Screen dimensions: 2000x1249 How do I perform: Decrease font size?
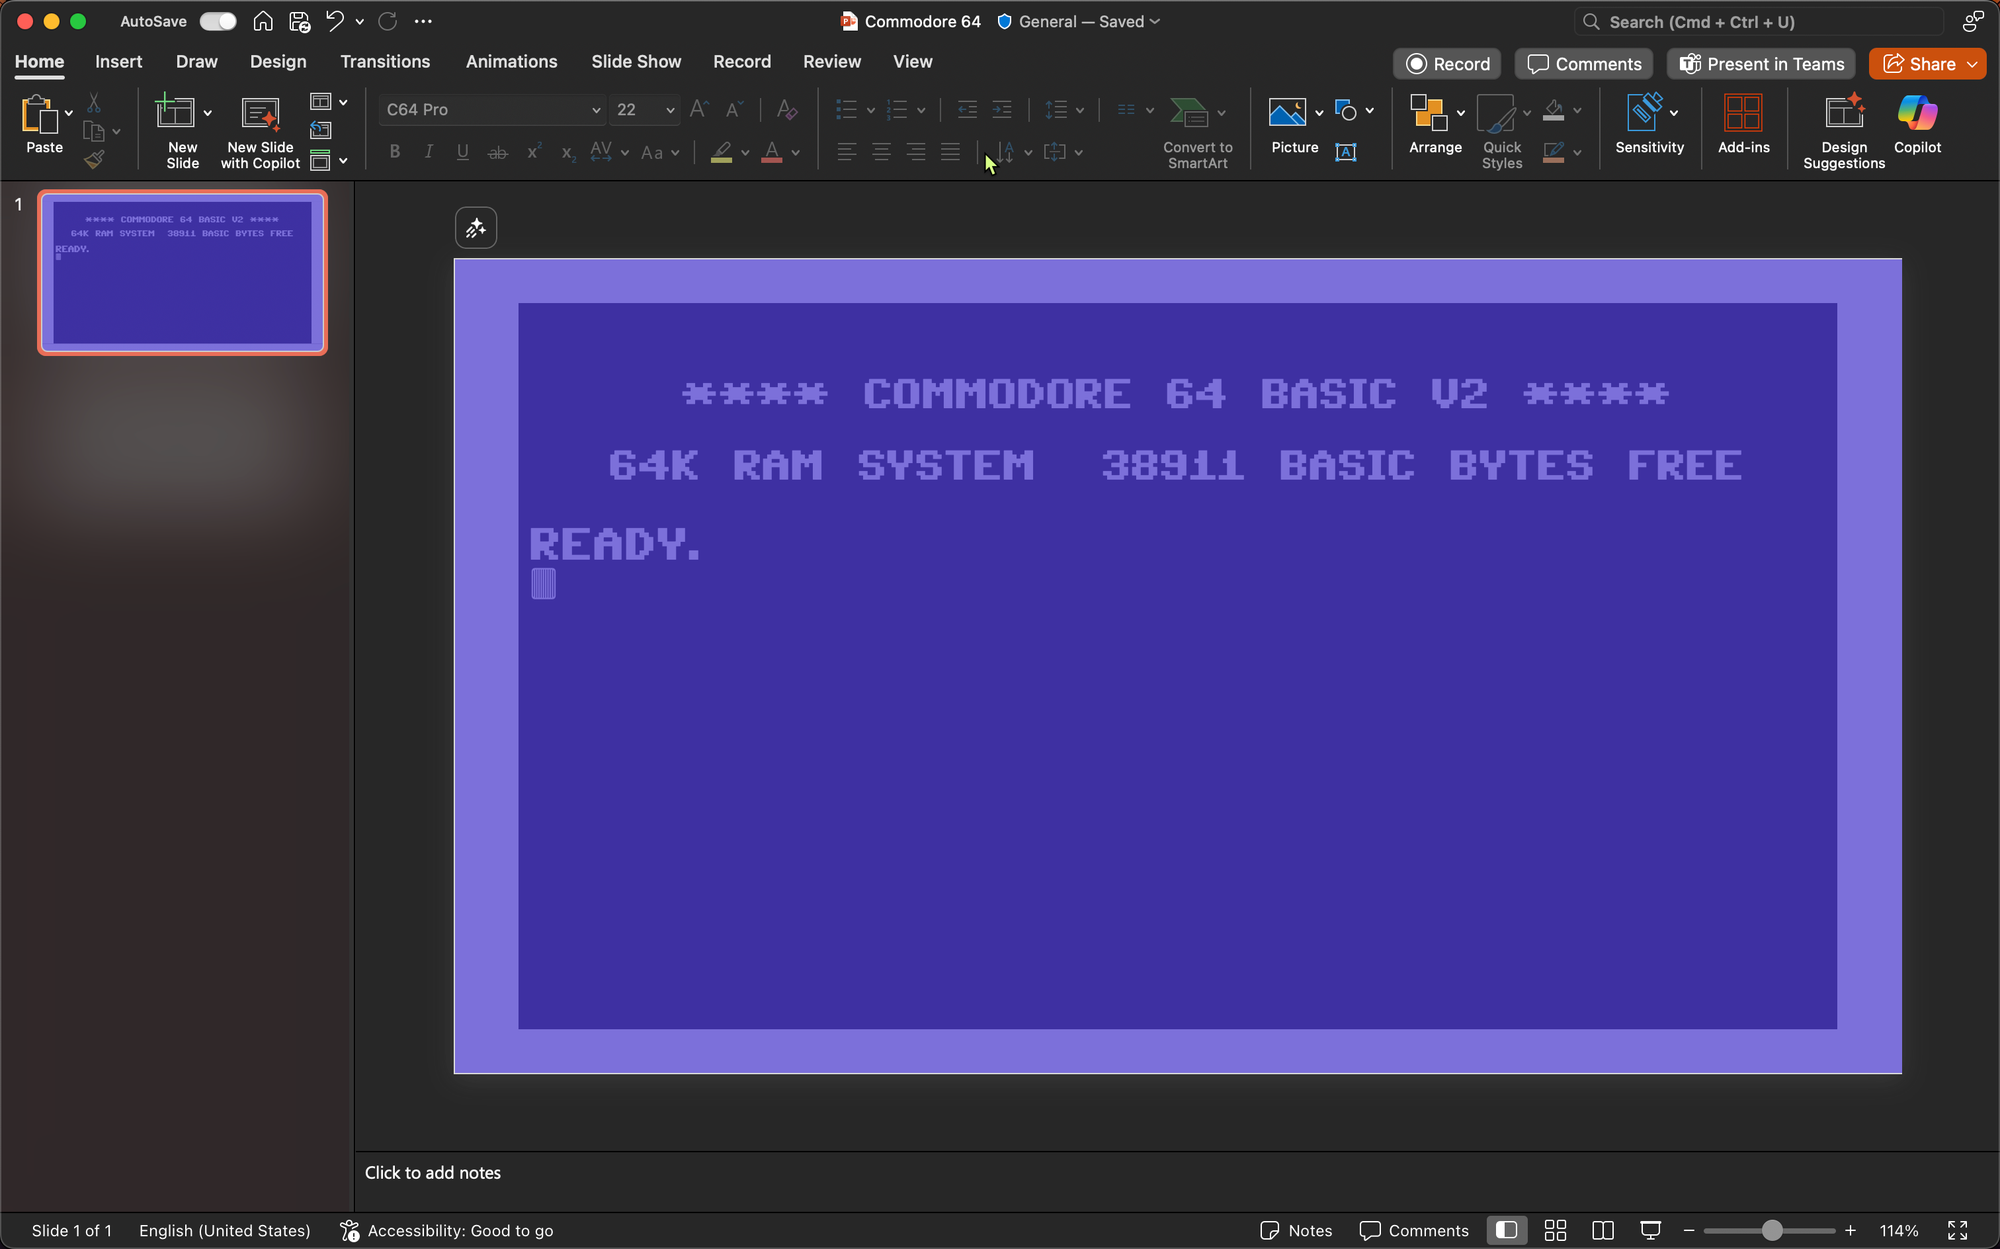click(x=734, y=109)
